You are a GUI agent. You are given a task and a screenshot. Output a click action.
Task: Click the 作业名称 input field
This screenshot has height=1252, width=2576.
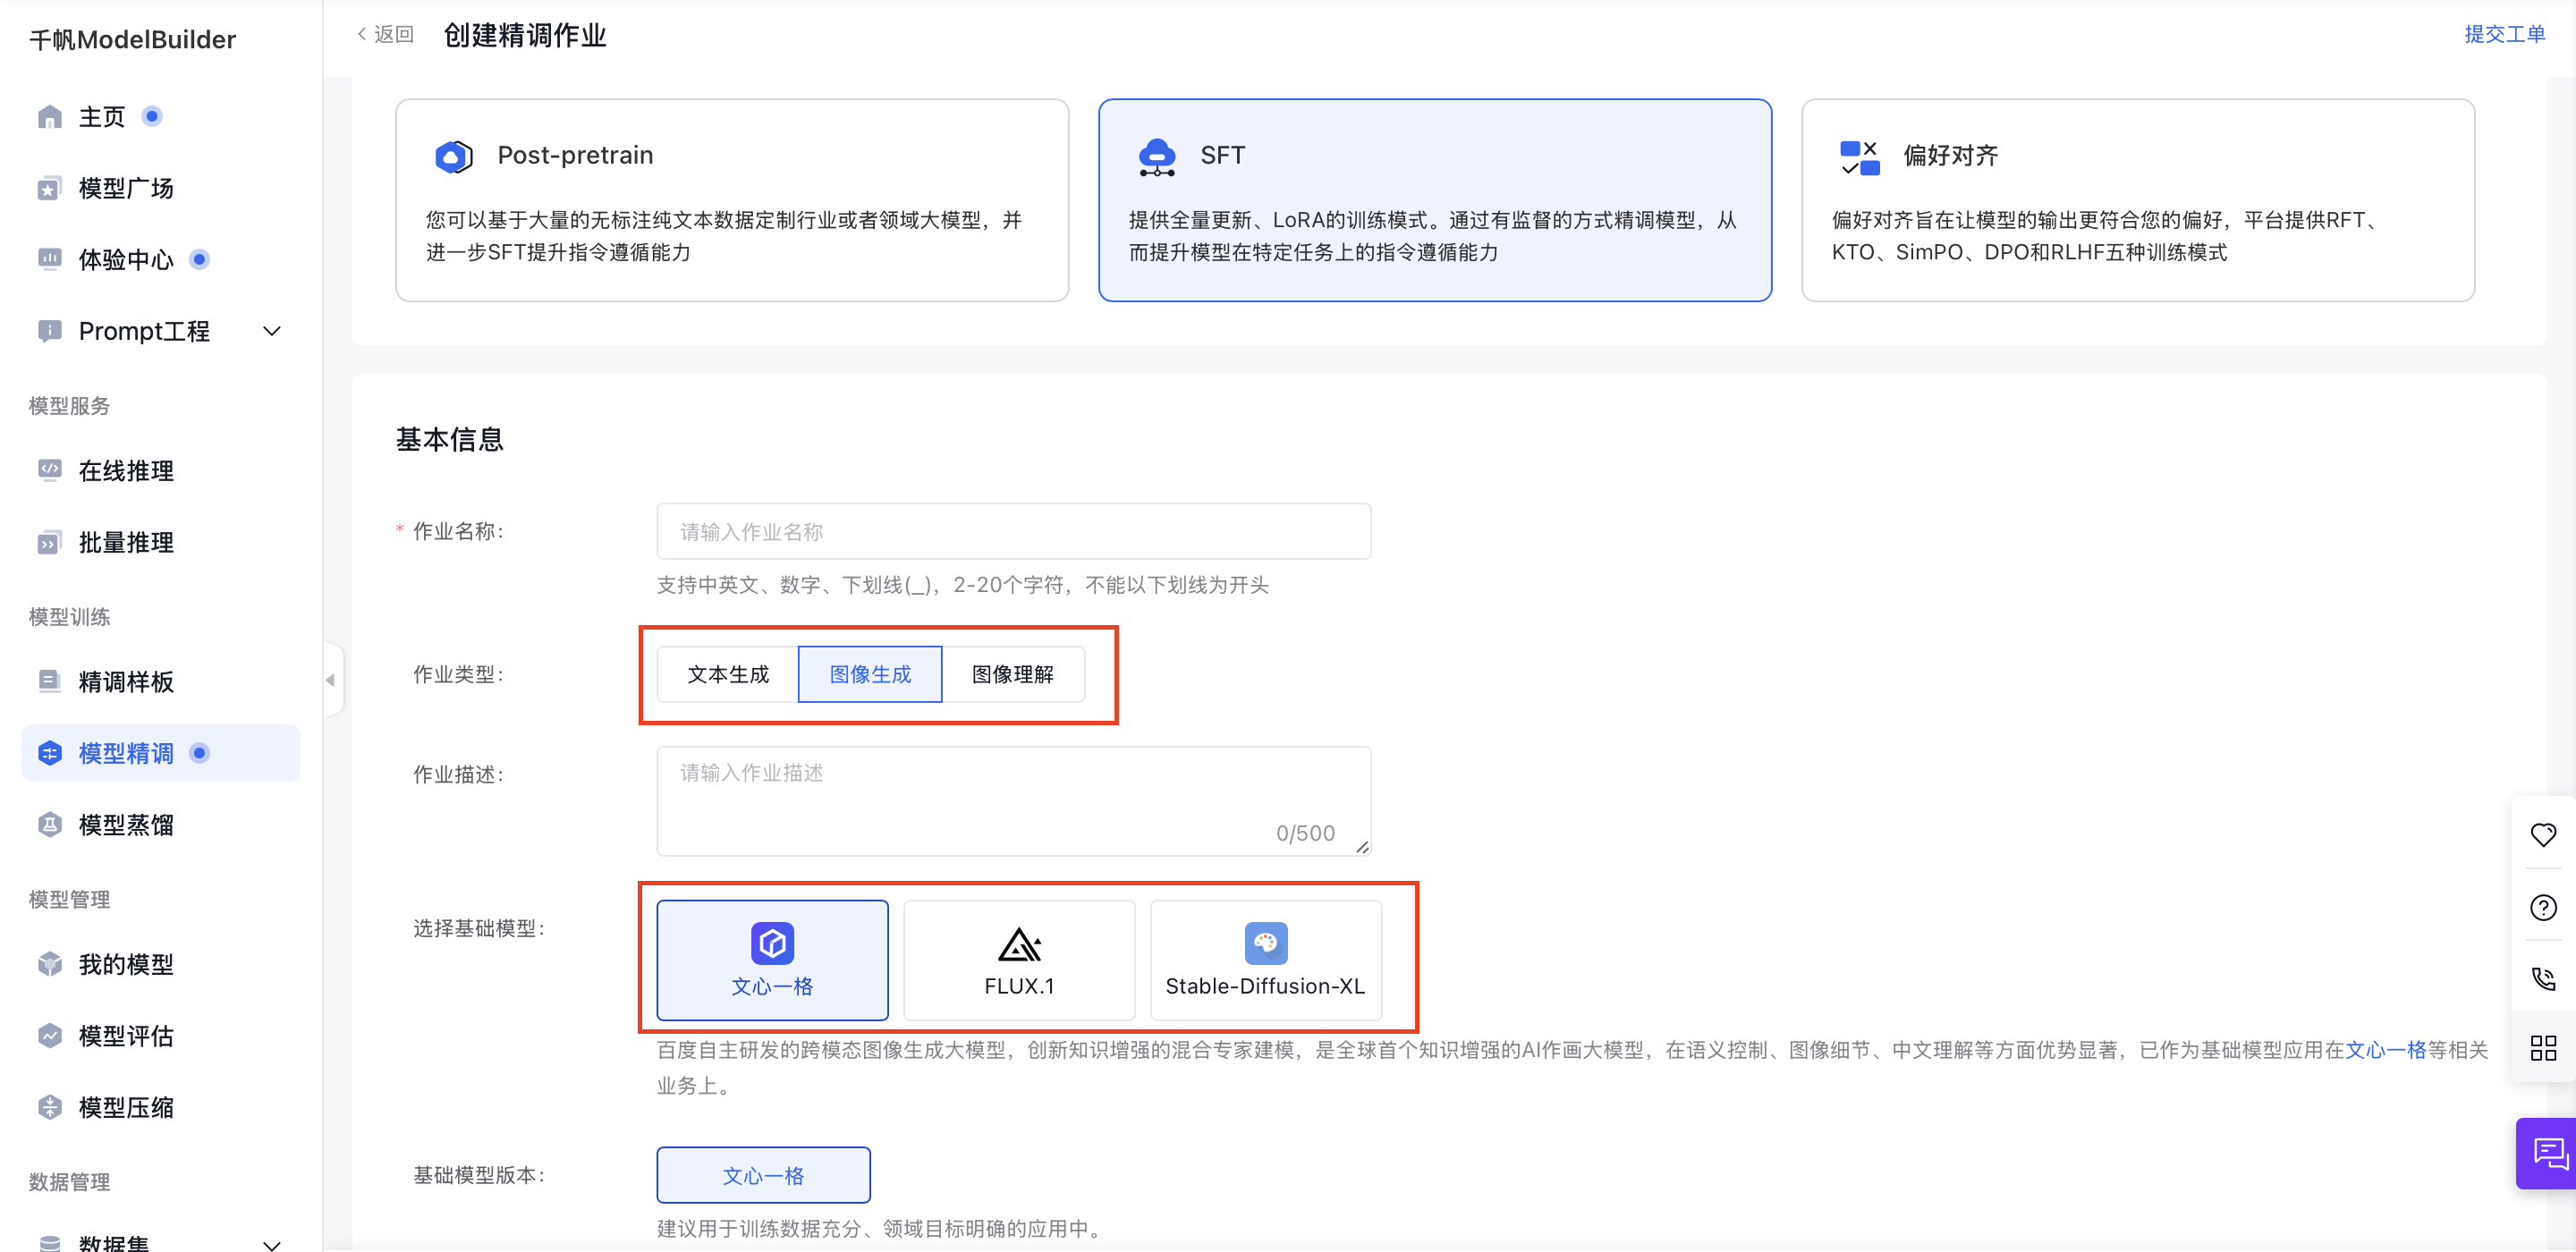tap(1013, 531)
